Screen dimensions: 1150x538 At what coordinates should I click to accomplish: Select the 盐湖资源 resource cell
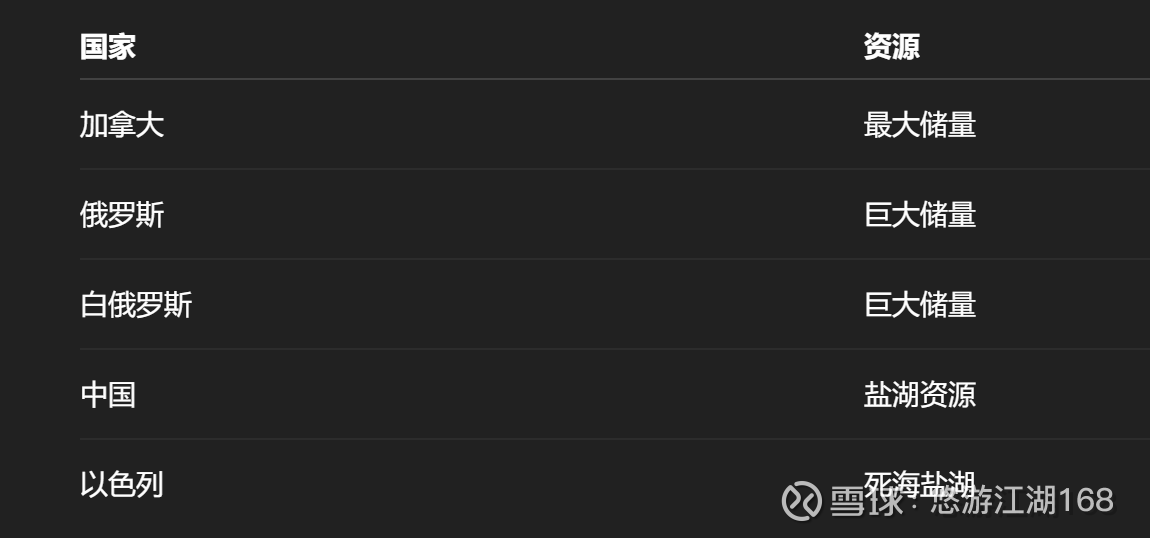919,395
